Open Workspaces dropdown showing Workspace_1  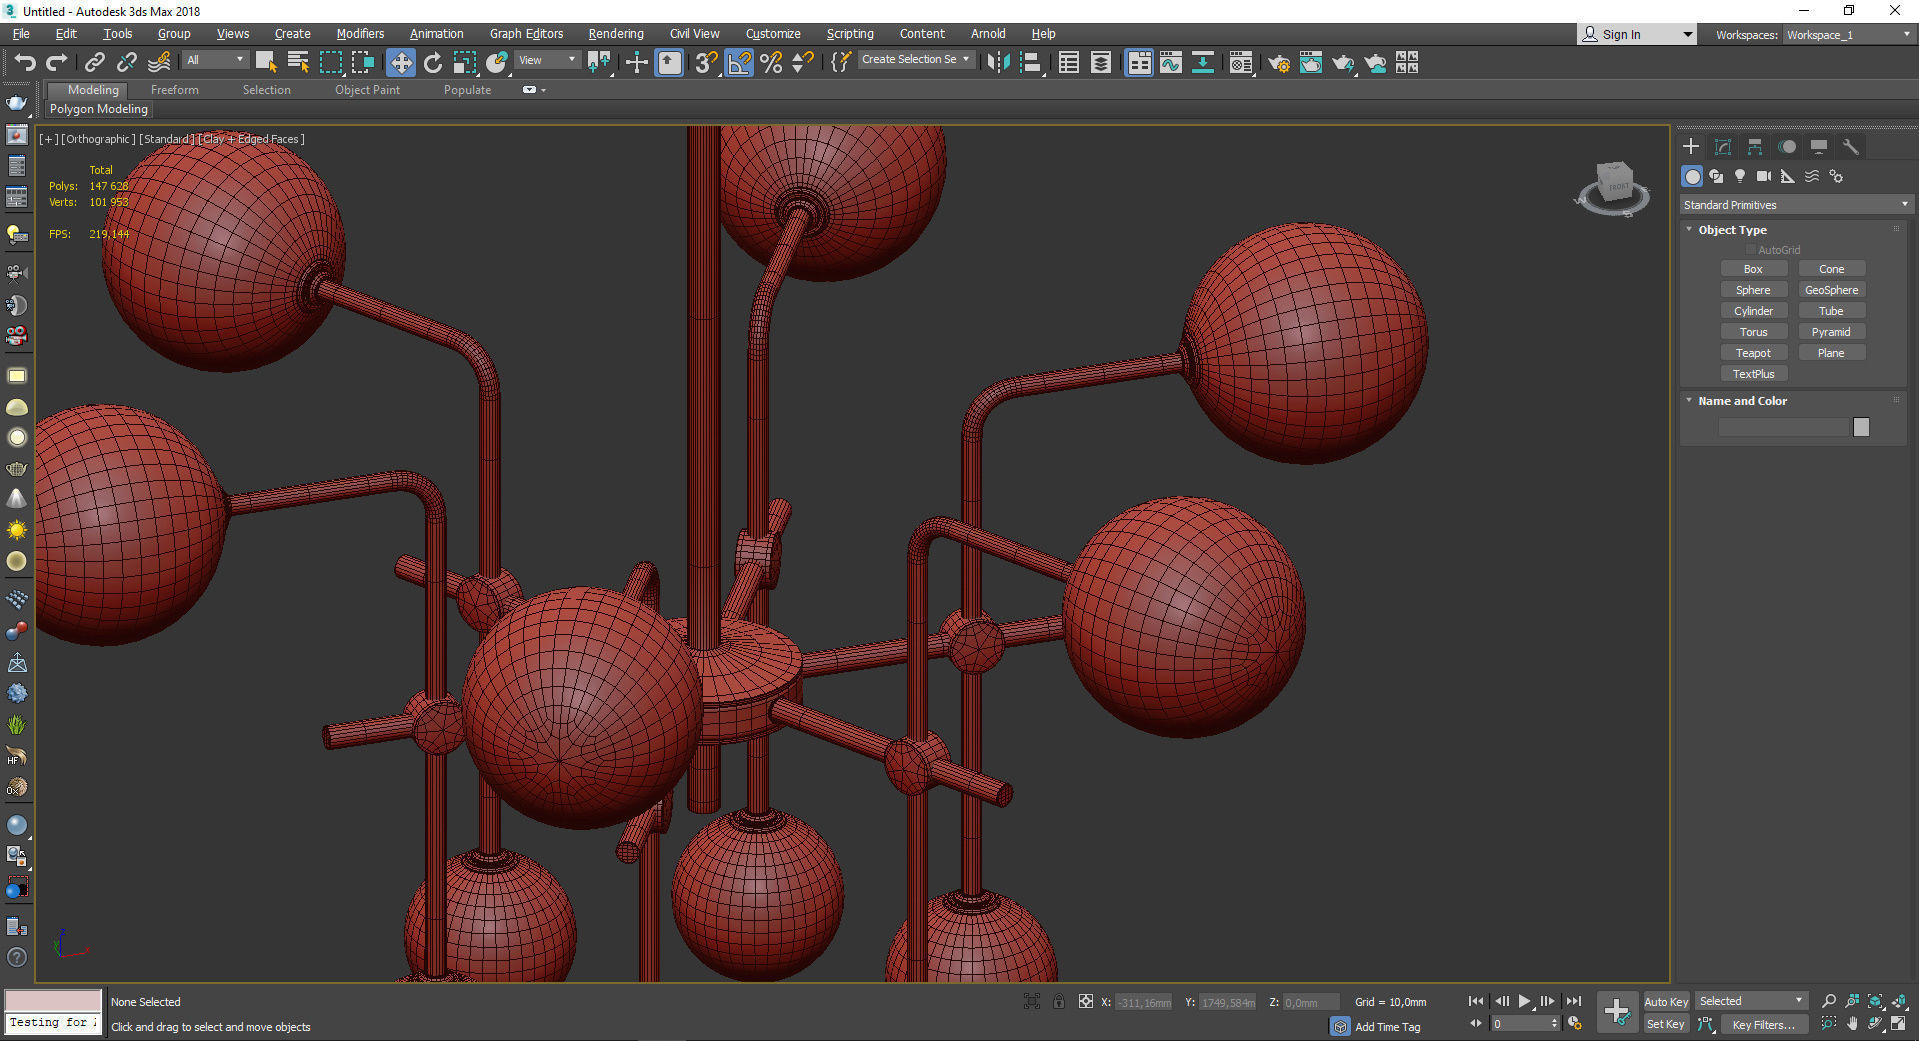[1849, 35]
